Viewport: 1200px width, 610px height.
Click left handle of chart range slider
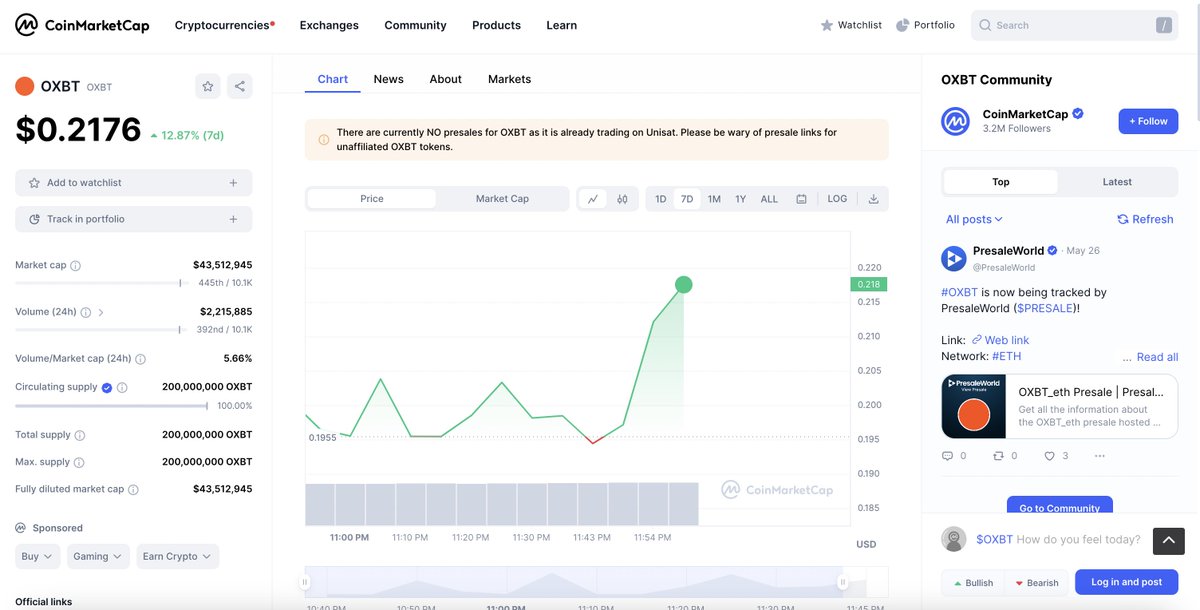(x=306, y=582)
